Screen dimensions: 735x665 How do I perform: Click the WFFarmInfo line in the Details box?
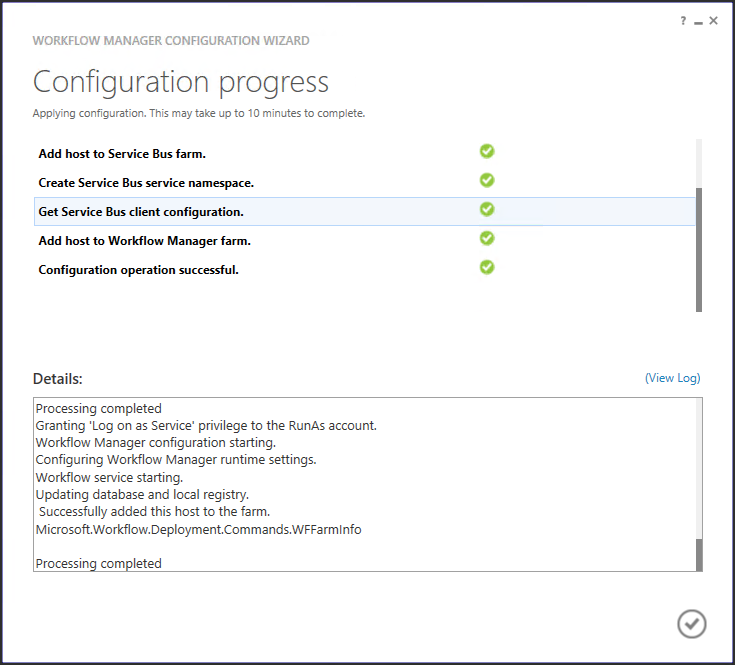click(198, 529)
